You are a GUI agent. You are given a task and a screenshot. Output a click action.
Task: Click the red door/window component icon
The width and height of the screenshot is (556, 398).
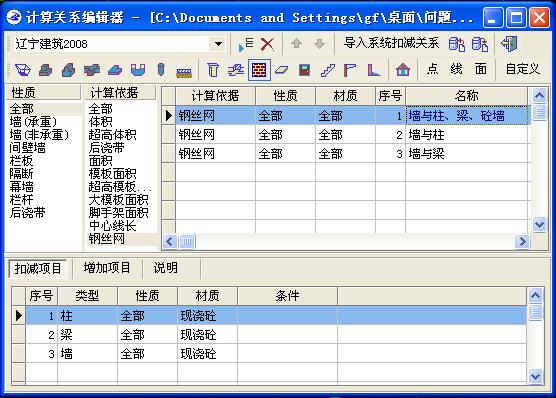304,70
